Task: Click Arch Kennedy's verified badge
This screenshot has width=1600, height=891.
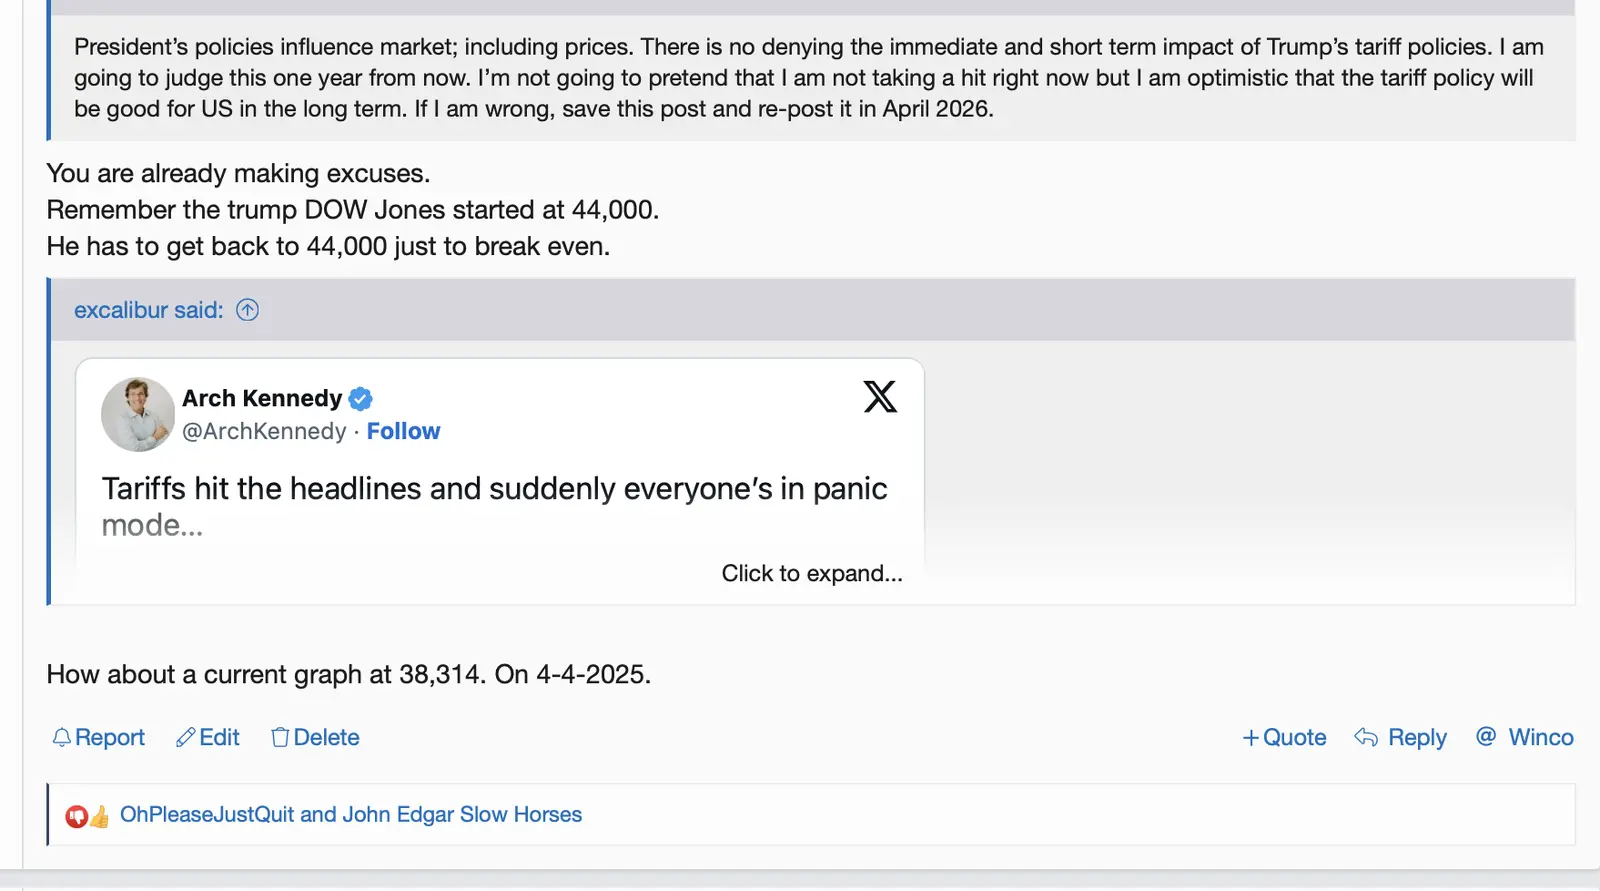Action: tap(361, 399)
